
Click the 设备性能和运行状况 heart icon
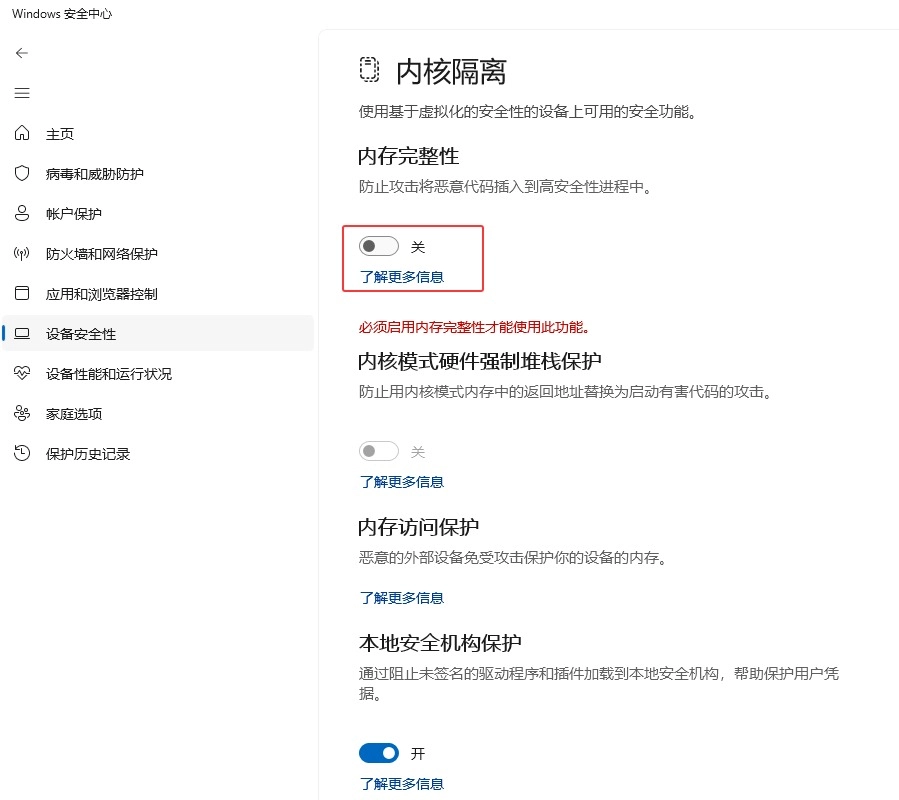[22, 373]
